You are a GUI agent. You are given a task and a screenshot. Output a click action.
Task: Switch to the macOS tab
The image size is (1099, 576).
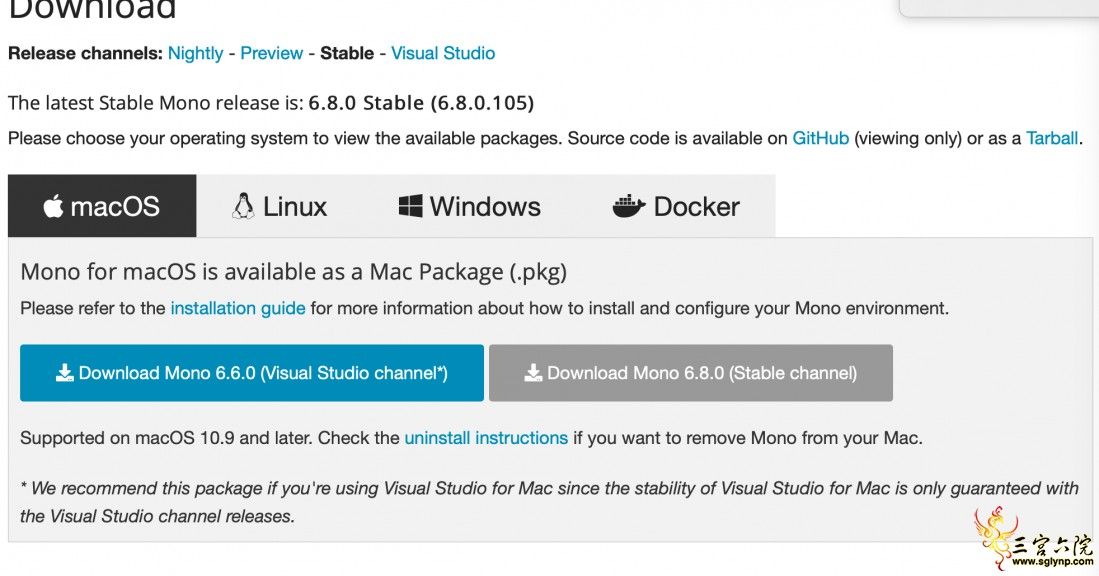click(102, 206)
